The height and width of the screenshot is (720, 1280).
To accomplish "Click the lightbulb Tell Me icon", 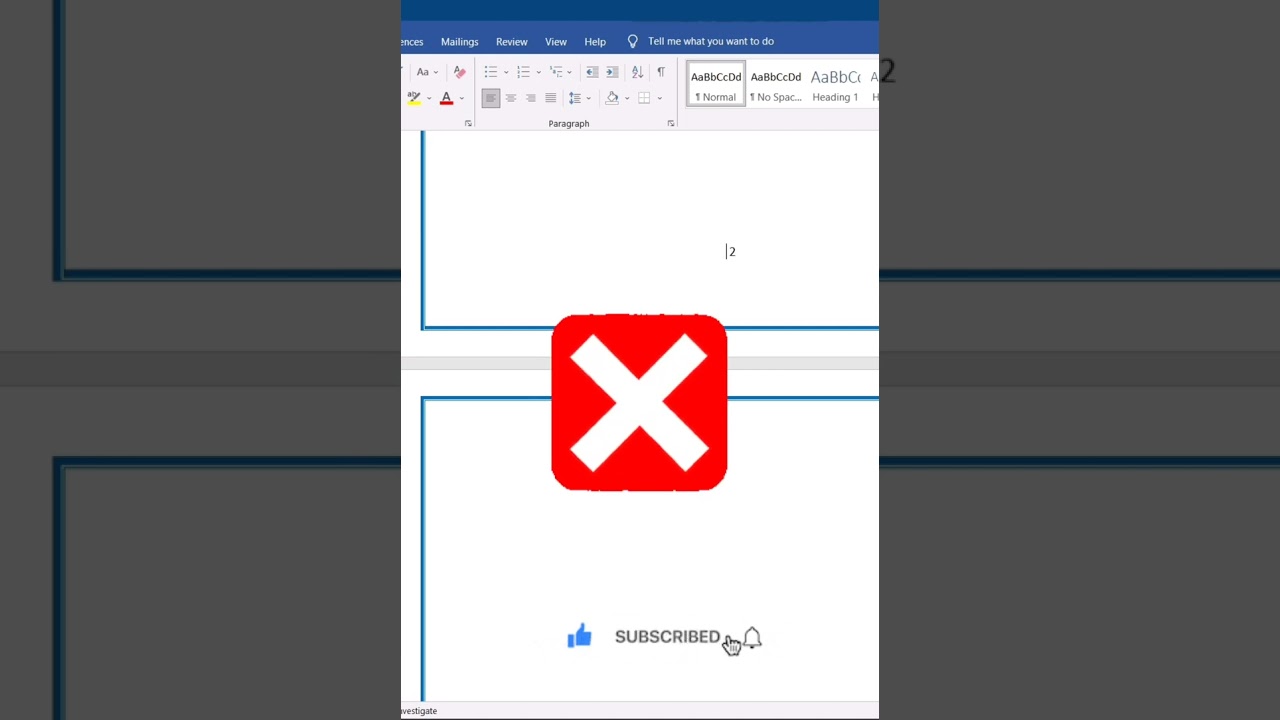I will pos(632,41).
